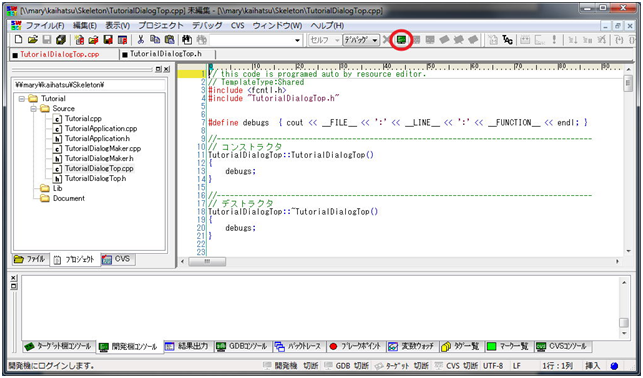Viewport: 643px width, 378px height.
Task: Click the disabled X disconnect icon
Action: coord(386,40)
